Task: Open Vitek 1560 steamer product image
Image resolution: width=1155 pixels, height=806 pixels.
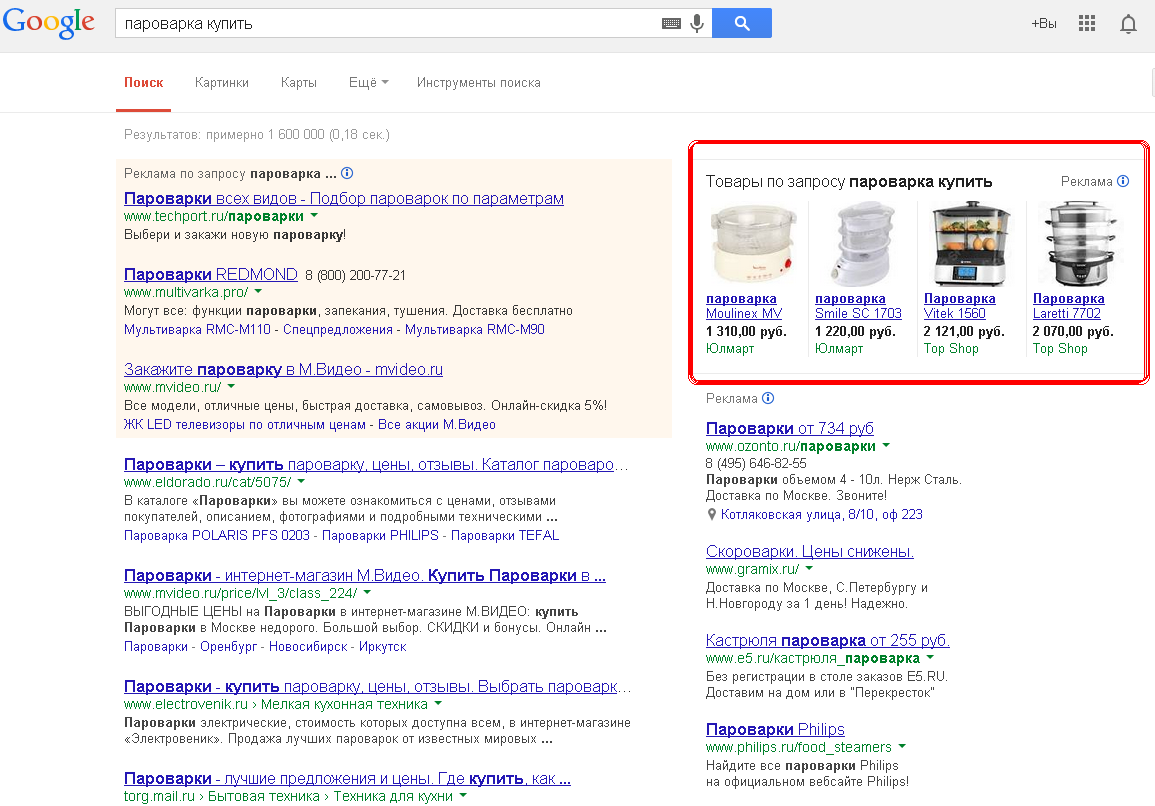Action: pos(970,244)
